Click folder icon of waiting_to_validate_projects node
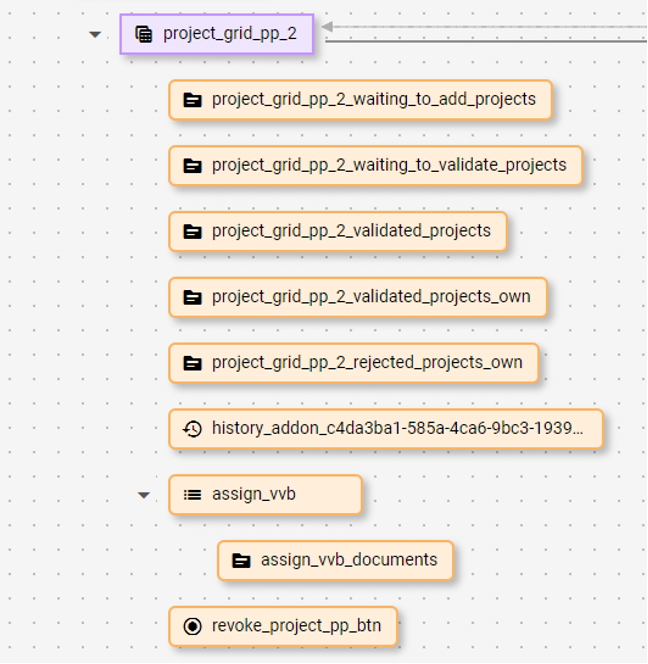This screenshot has width=648, height=664. click(193, 166)
